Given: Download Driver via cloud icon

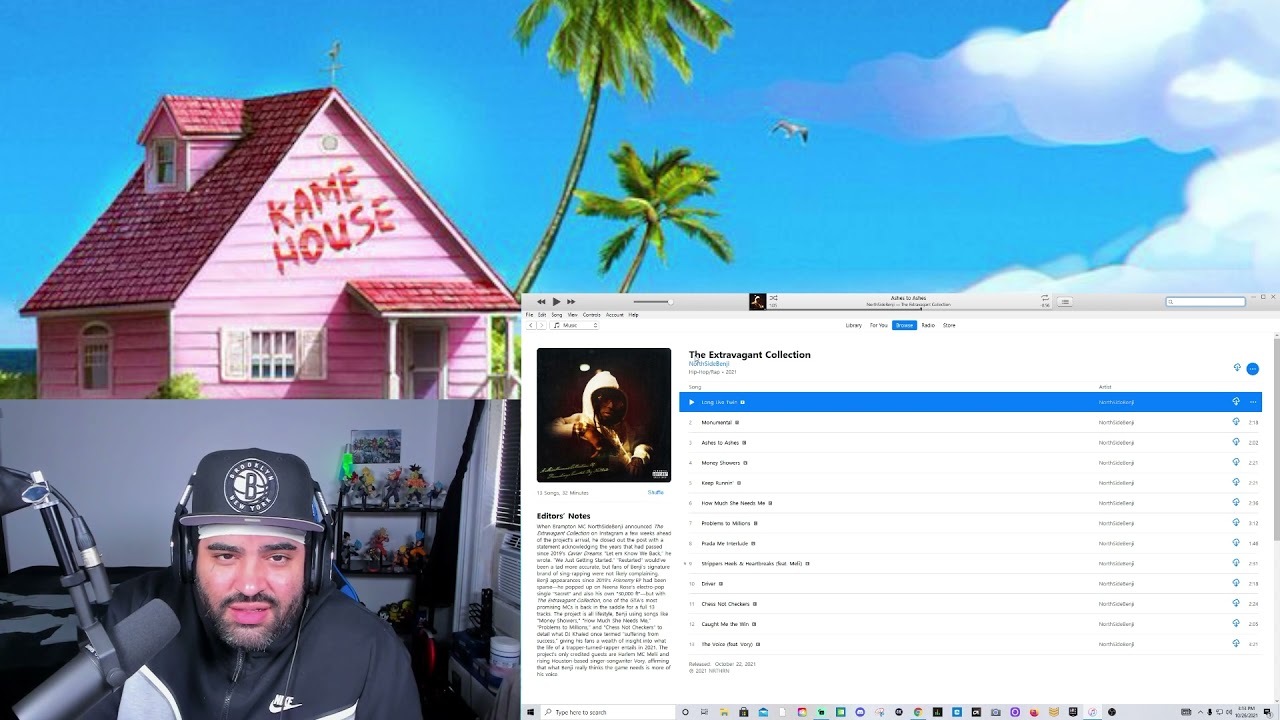Looking at the screenshot, I should pos(1236,584).
